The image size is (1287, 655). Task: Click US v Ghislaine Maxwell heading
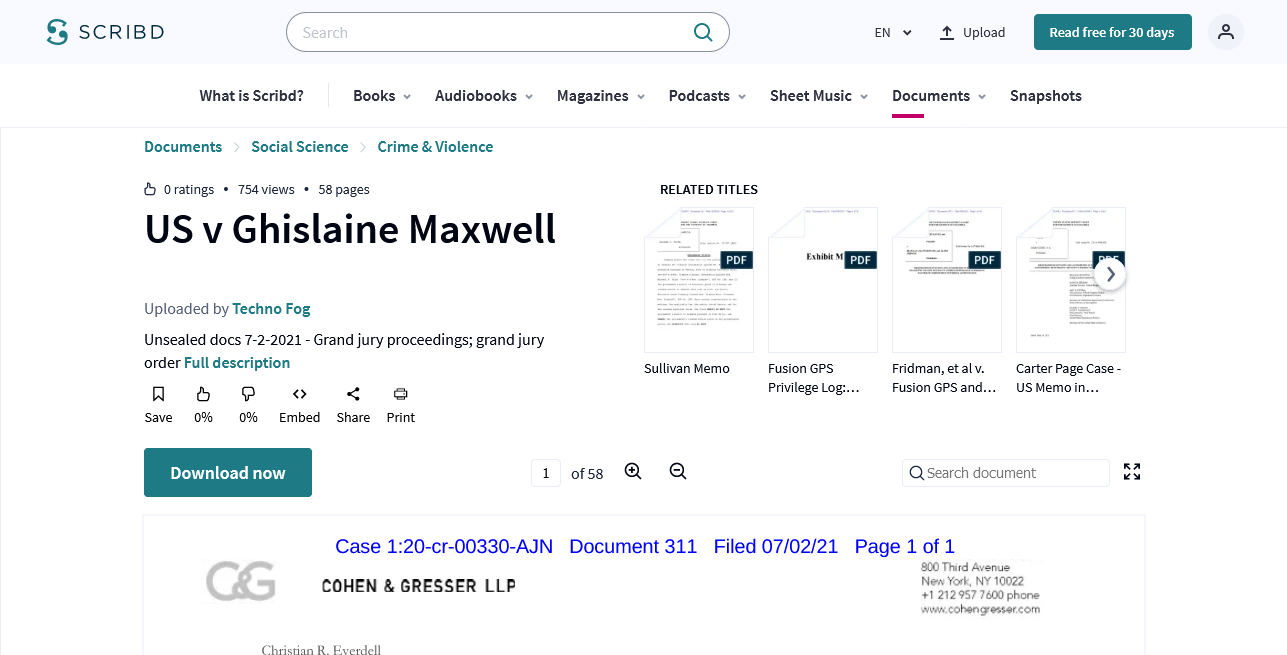(x=350, y=229)
